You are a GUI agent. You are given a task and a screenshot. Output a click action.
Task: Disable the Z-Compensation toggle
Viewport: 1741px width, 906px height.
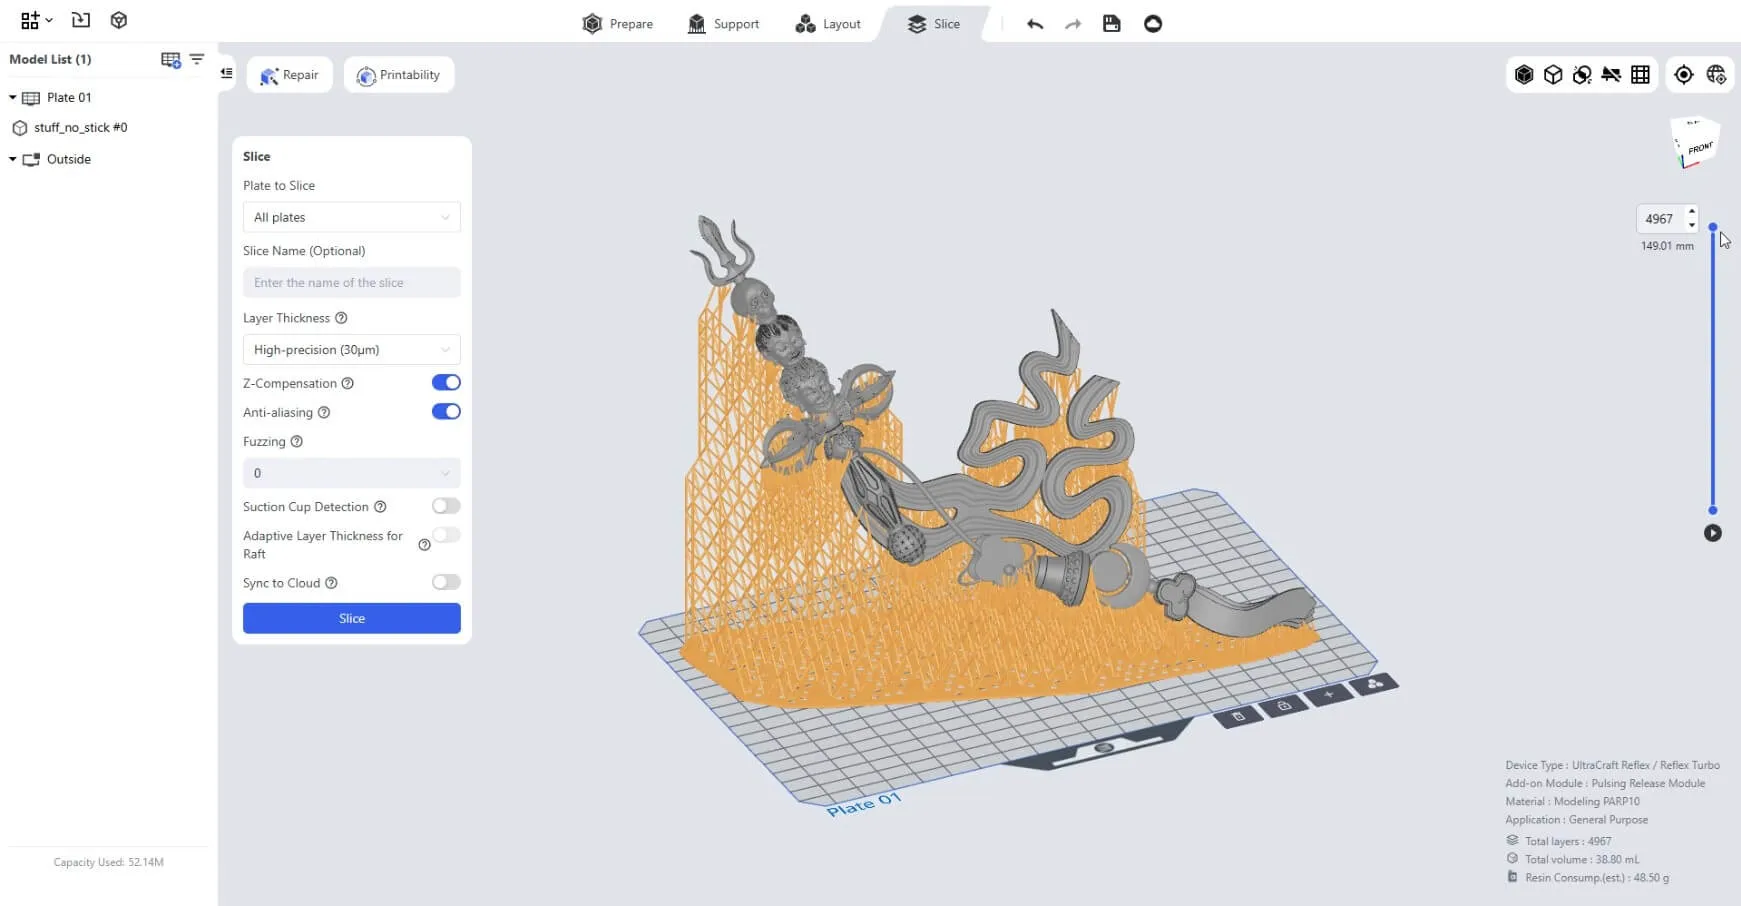[x=446, y=383]
